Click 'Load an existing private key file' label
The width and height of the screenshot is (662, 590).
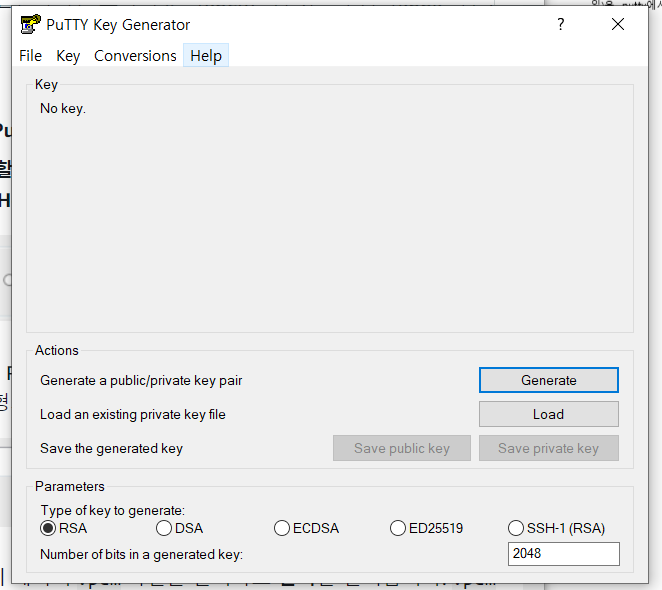point(133,414)
